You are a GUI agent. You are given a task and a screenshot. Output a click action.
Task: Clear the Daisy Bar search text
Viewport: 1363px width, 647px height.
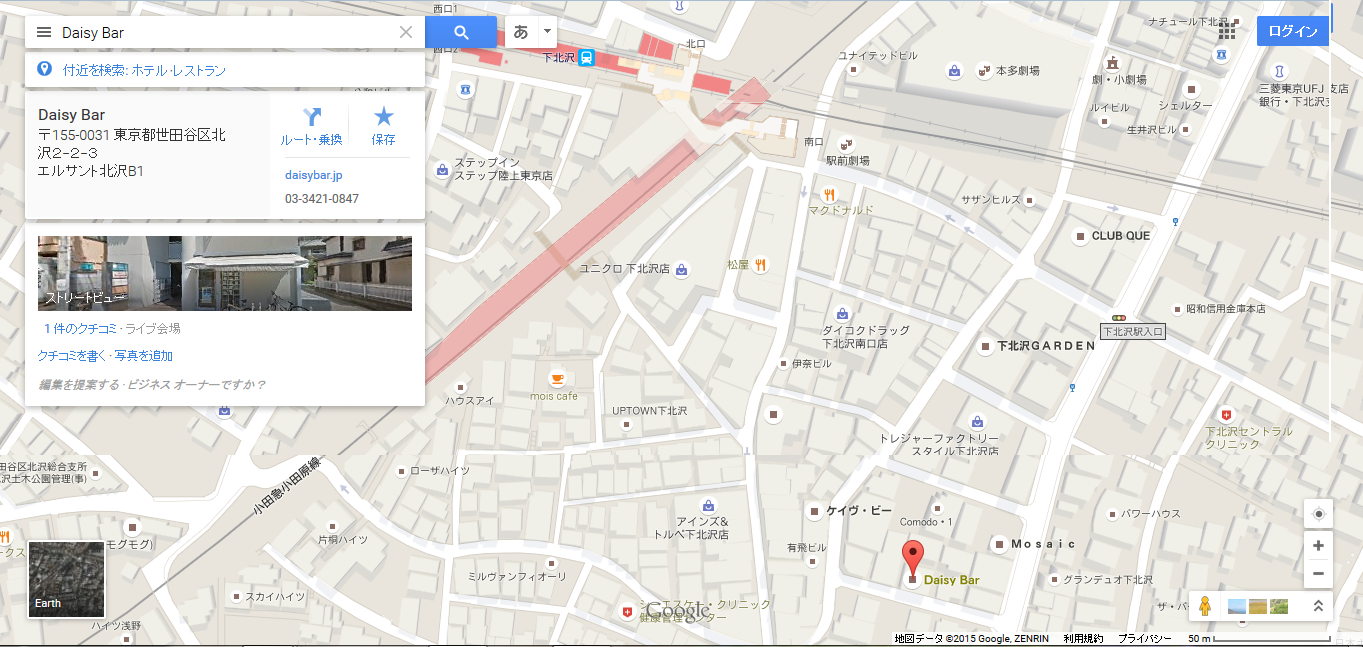406,32
